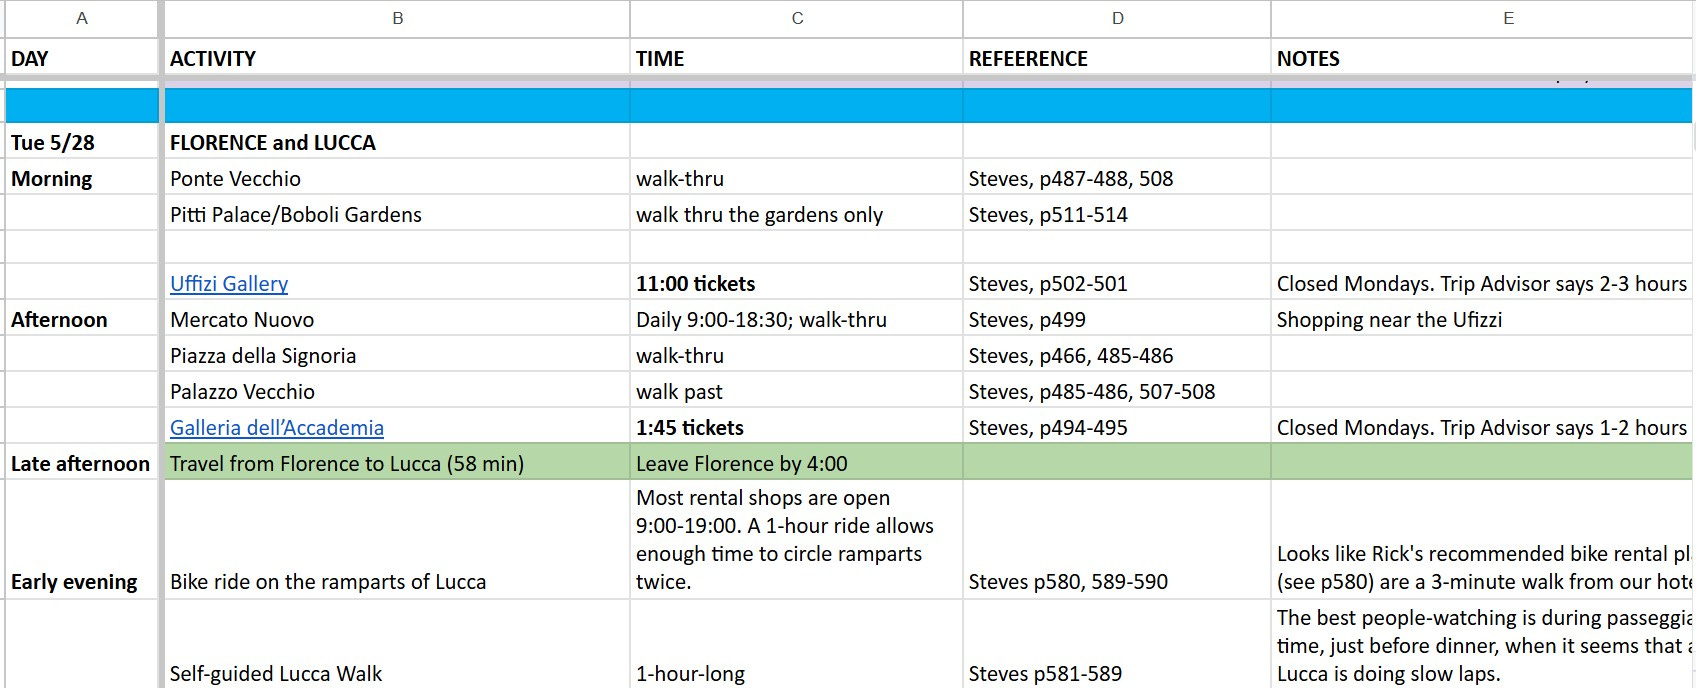Screen dimensions: 1696x688
Task: Select the '1:45 tickets' cell
Action: (797, 427)
